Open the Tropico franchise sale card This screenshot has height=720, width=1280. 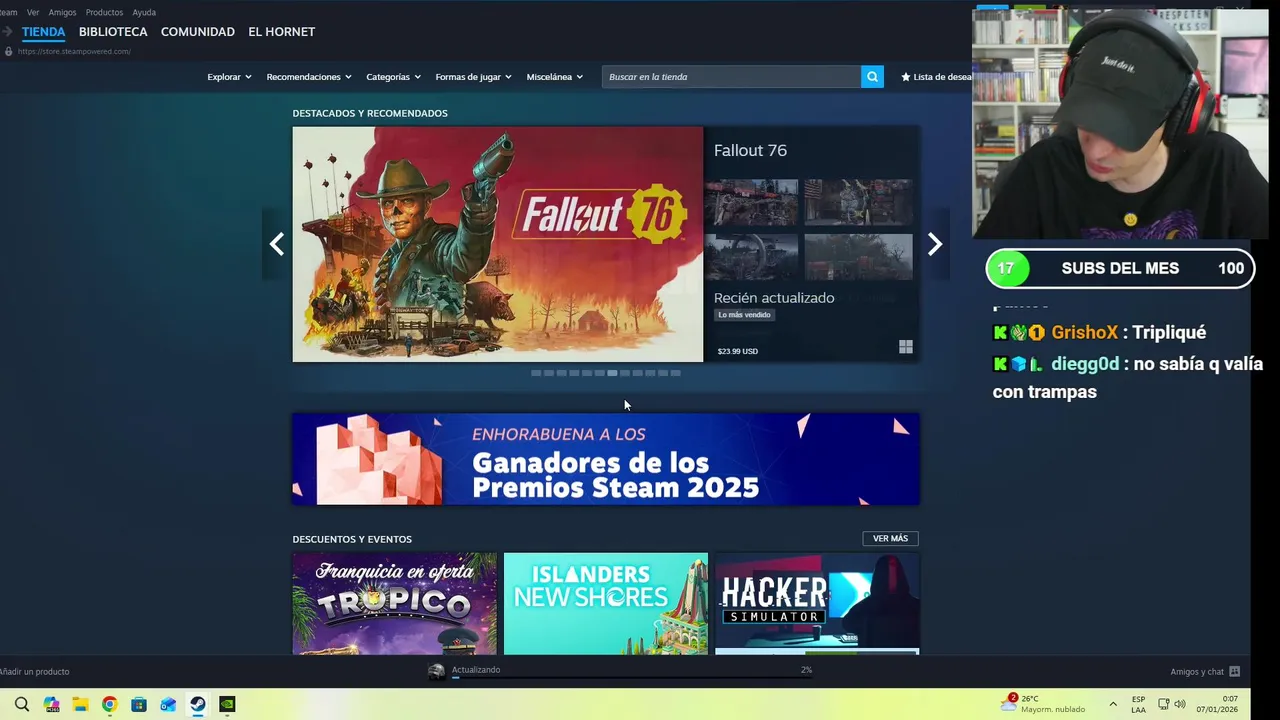coord(394,604)
